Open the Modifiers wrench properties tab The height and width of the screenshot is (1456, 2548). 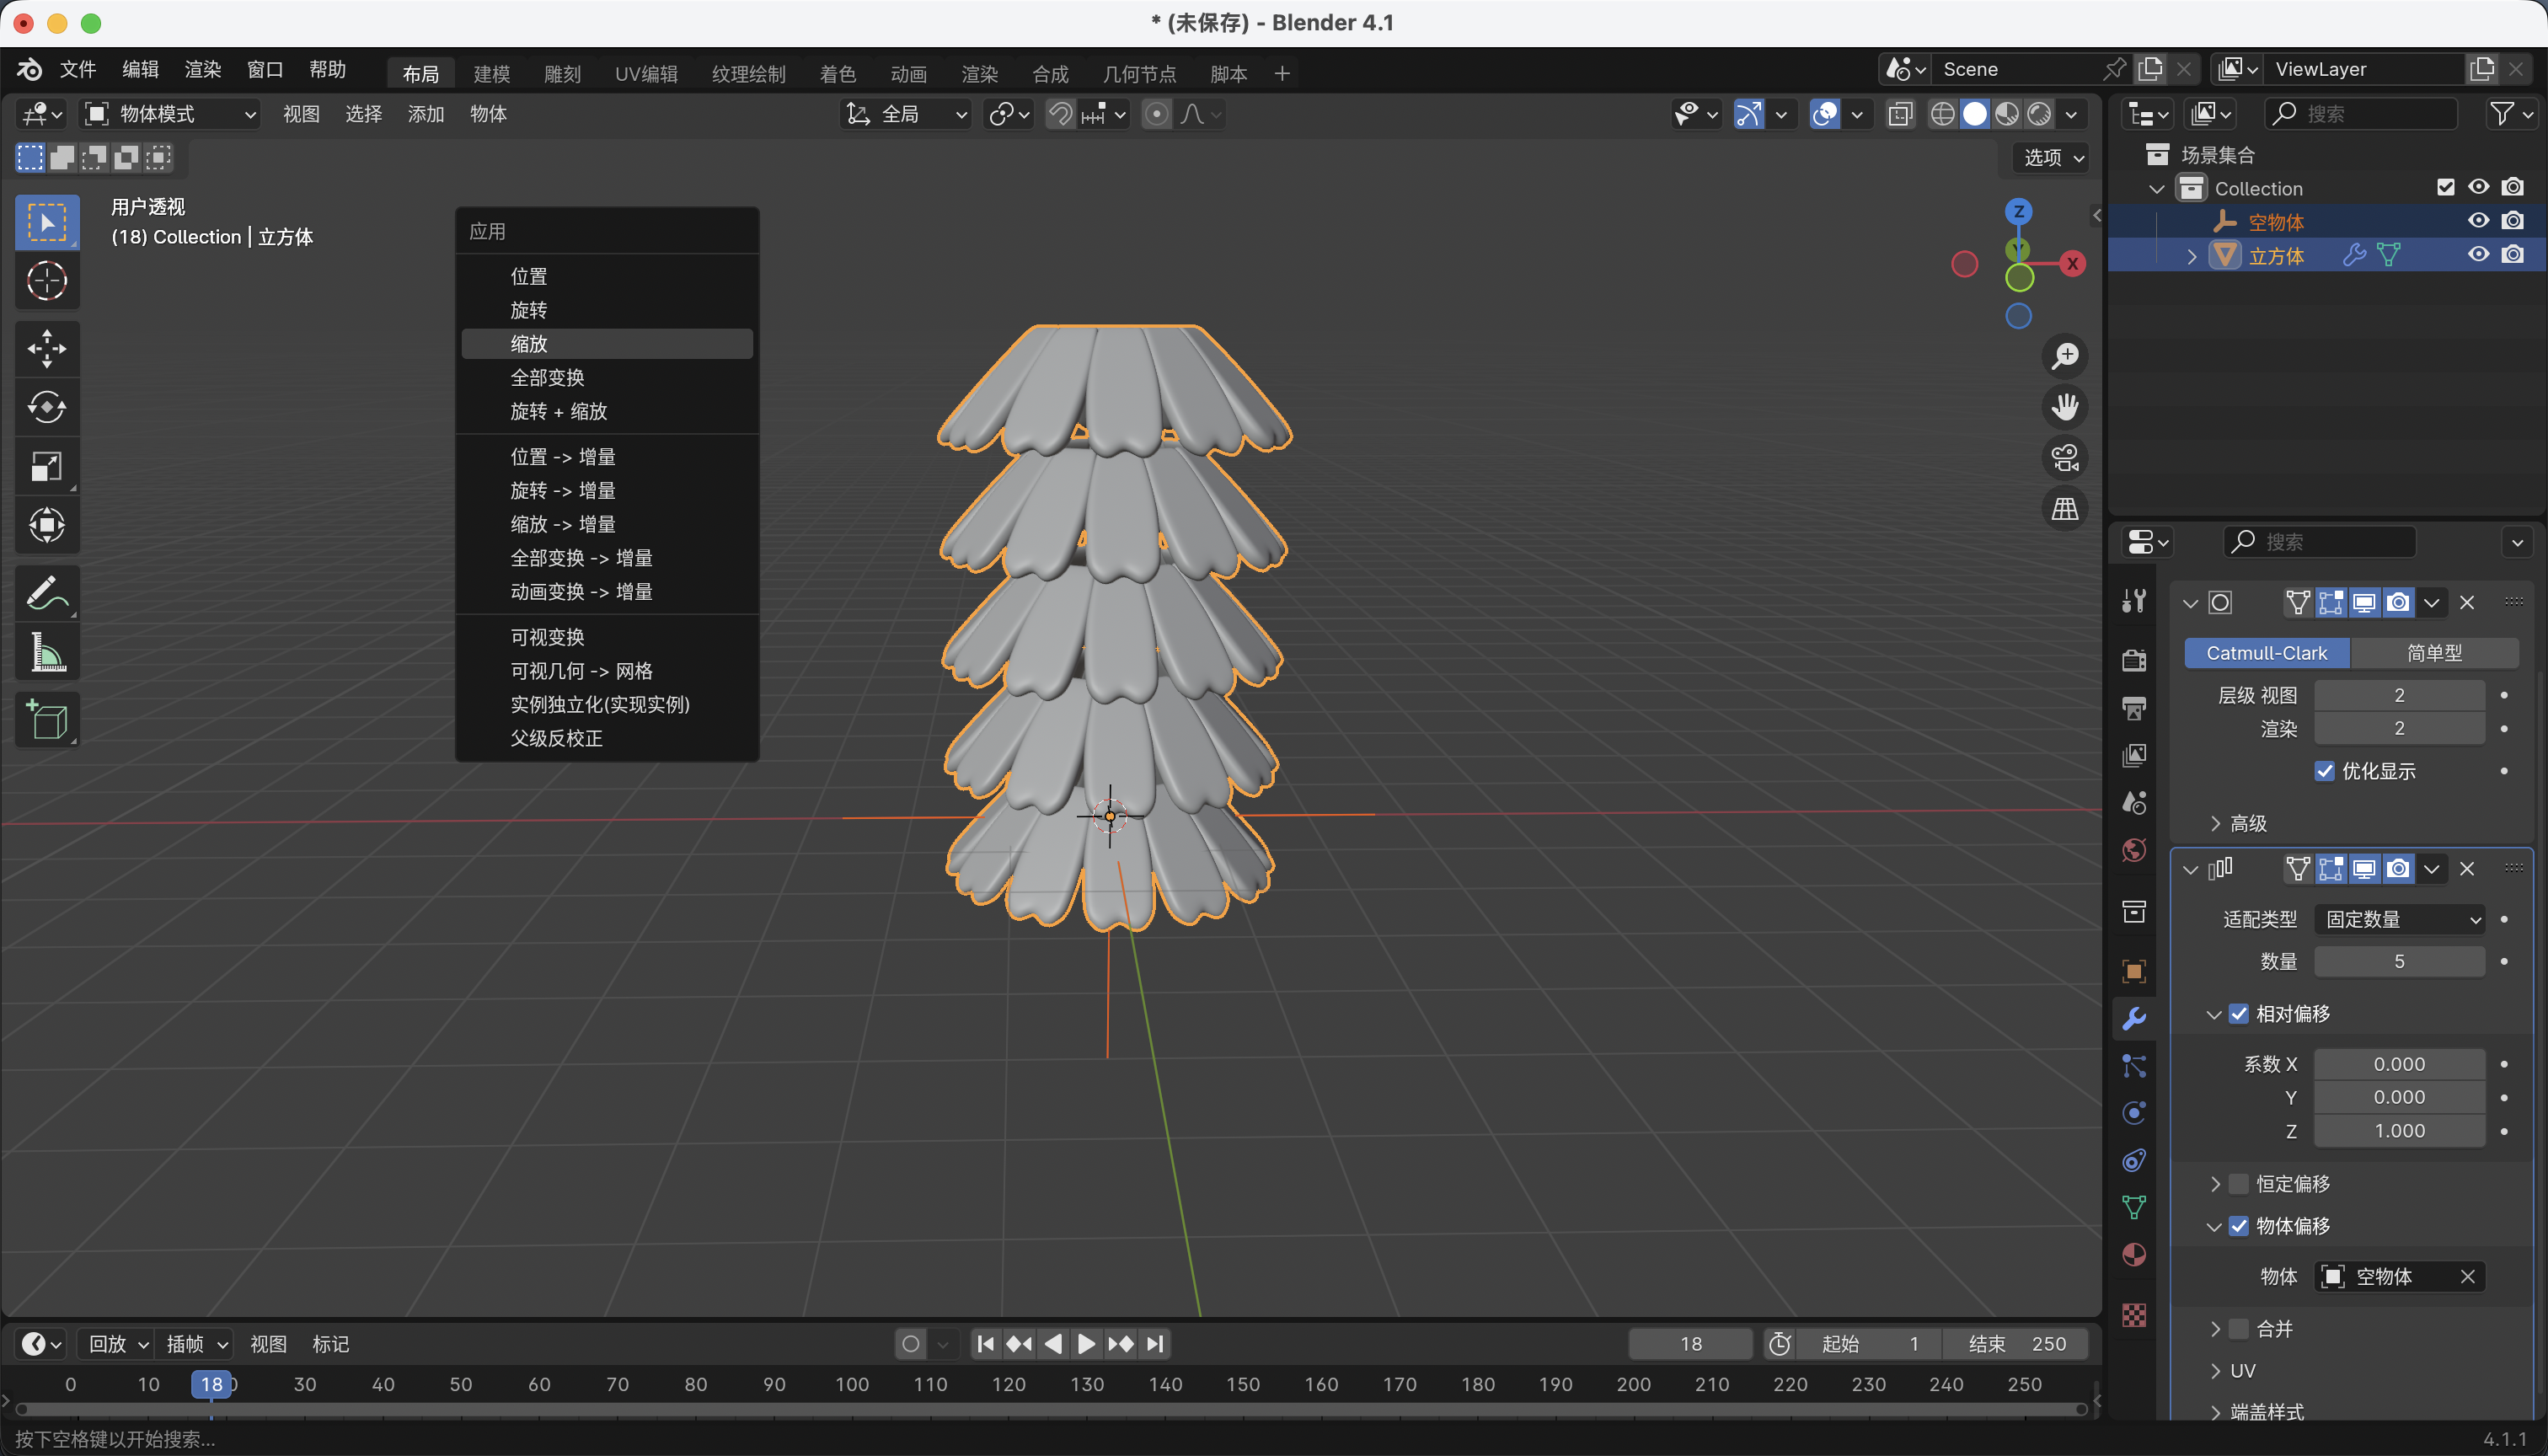point(2134,1018)
